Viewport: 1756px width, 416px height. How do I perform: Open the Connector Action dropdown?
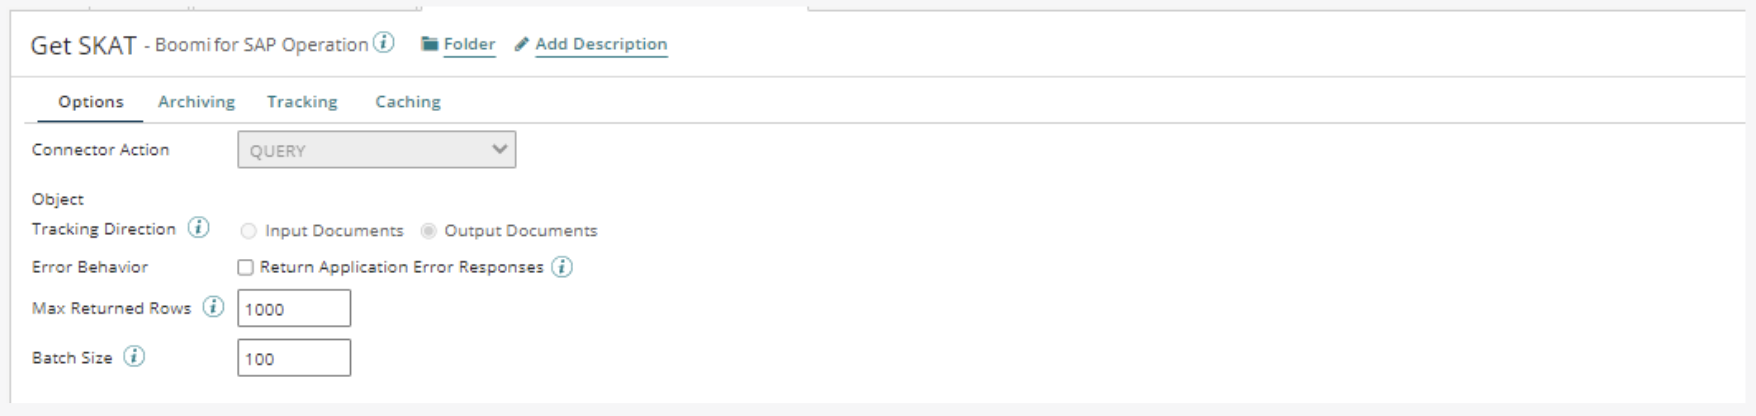pyautogui.click(x=376, y=150)
